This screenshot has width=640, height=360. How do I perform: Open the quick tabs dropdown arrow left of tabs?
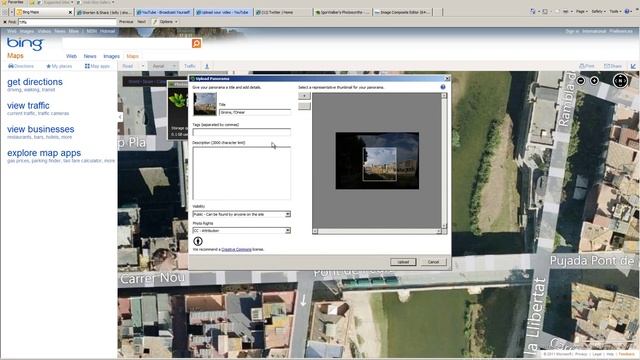pos(12,12)
